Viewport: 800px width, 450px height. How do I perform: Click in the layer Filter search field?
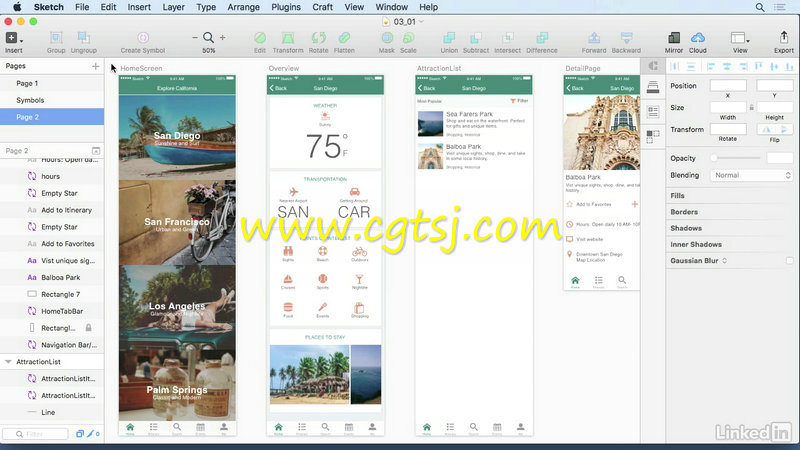35,434
